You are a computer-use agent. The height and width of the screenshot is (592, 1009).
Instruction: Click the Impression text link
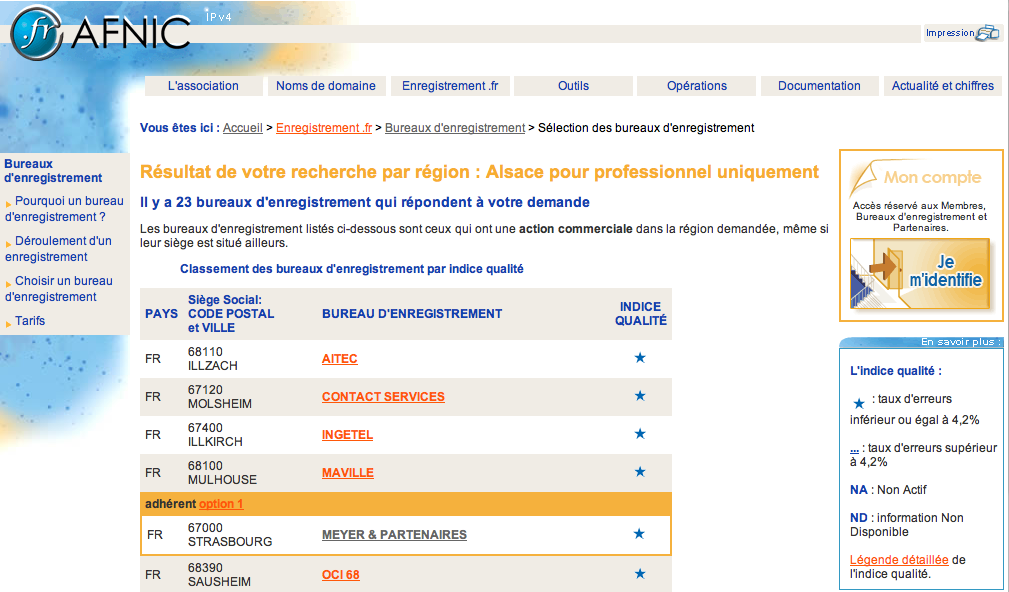tap(950, 33)
